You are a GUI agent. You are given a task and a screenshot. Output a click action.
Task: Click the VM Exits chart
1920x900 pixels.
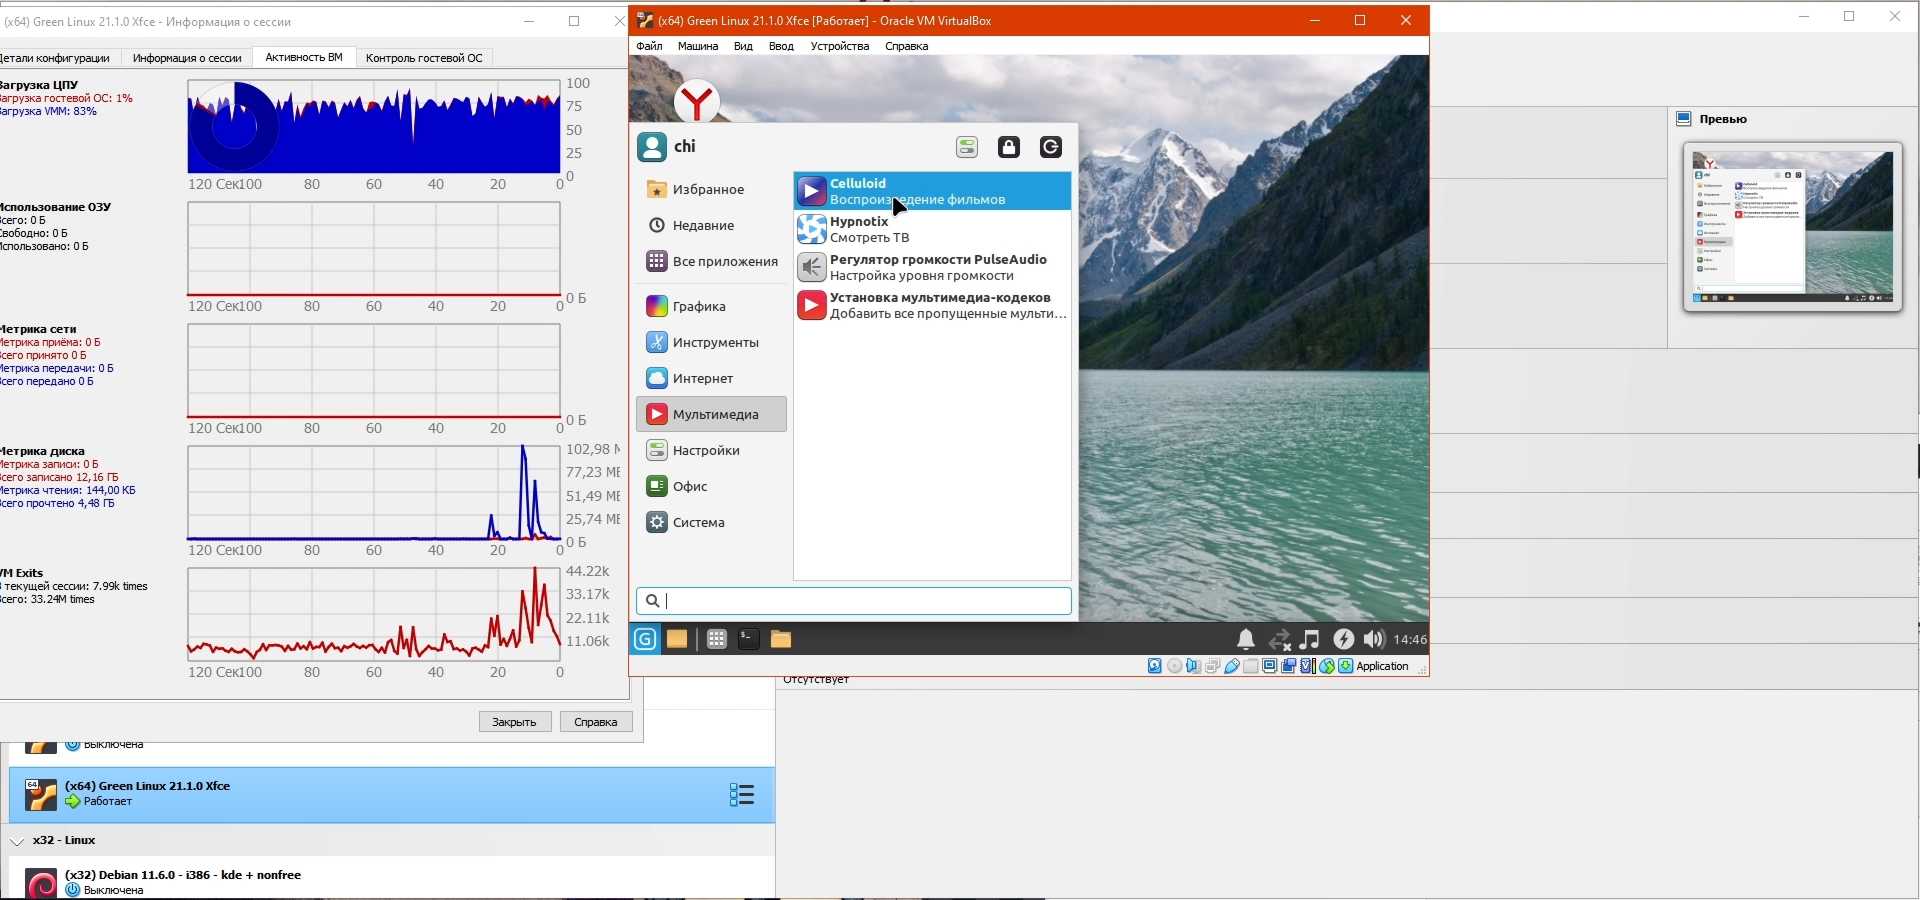click(374, 615)
